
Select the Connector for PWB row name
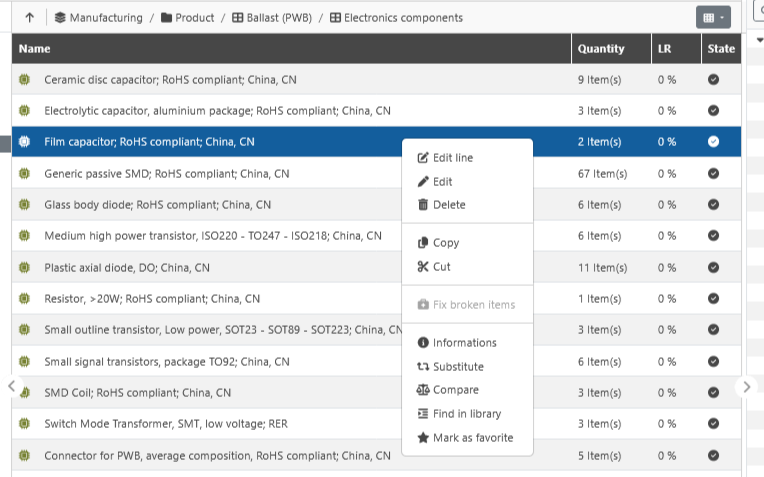[217, 456]
